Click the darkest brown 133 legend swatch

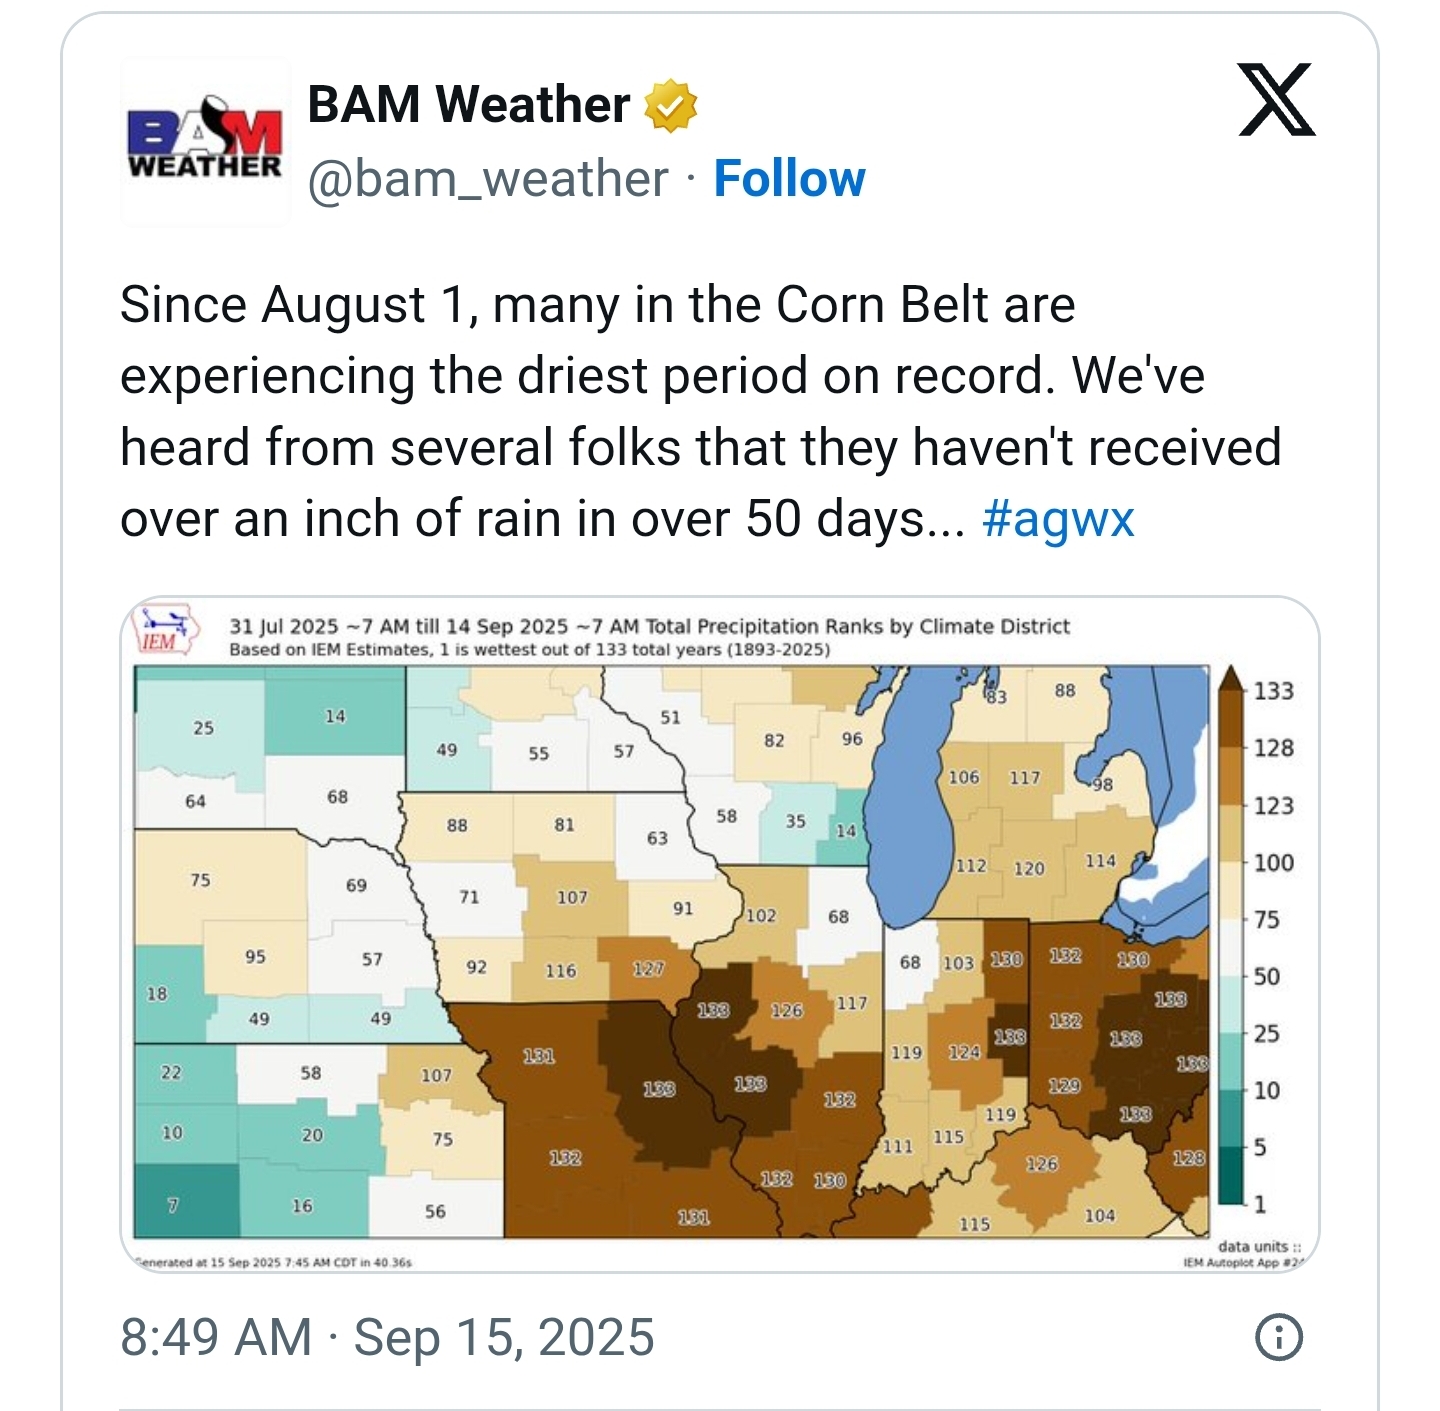tap(1232, 716)
